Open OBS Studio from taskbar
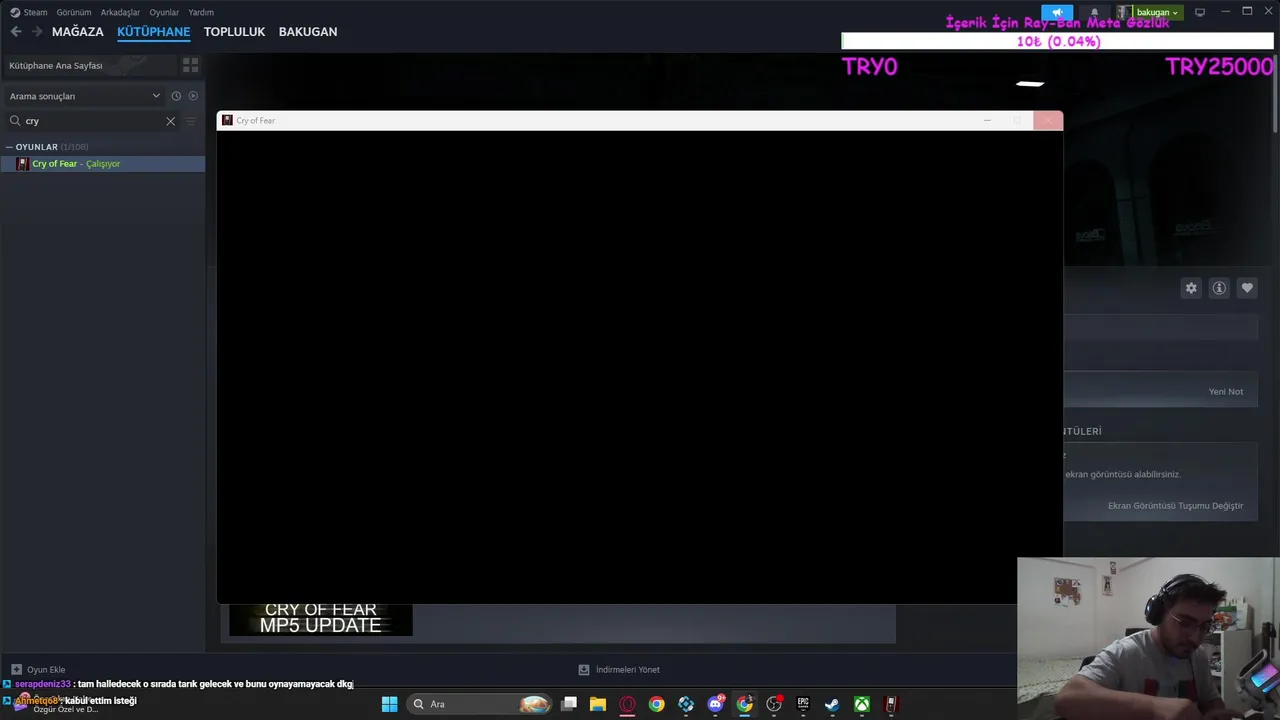1280x720 pixels. (x=774, y=704)
